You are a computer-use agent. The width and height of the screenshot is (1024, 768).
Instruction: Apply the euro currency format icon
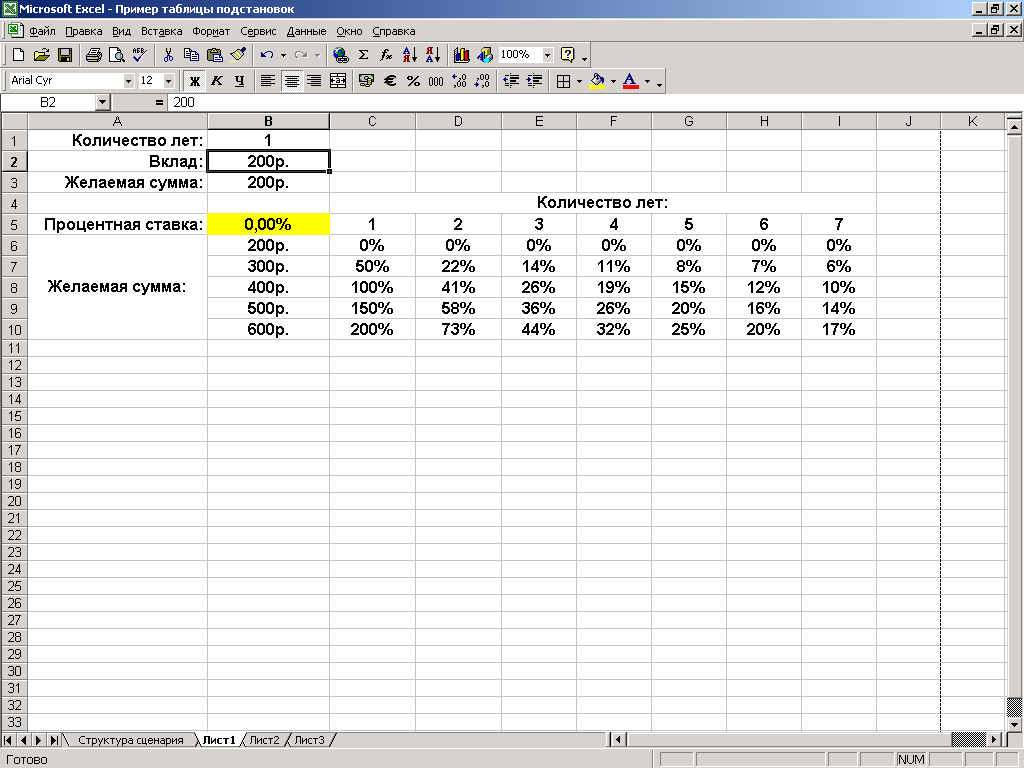[x=390, y=81]
